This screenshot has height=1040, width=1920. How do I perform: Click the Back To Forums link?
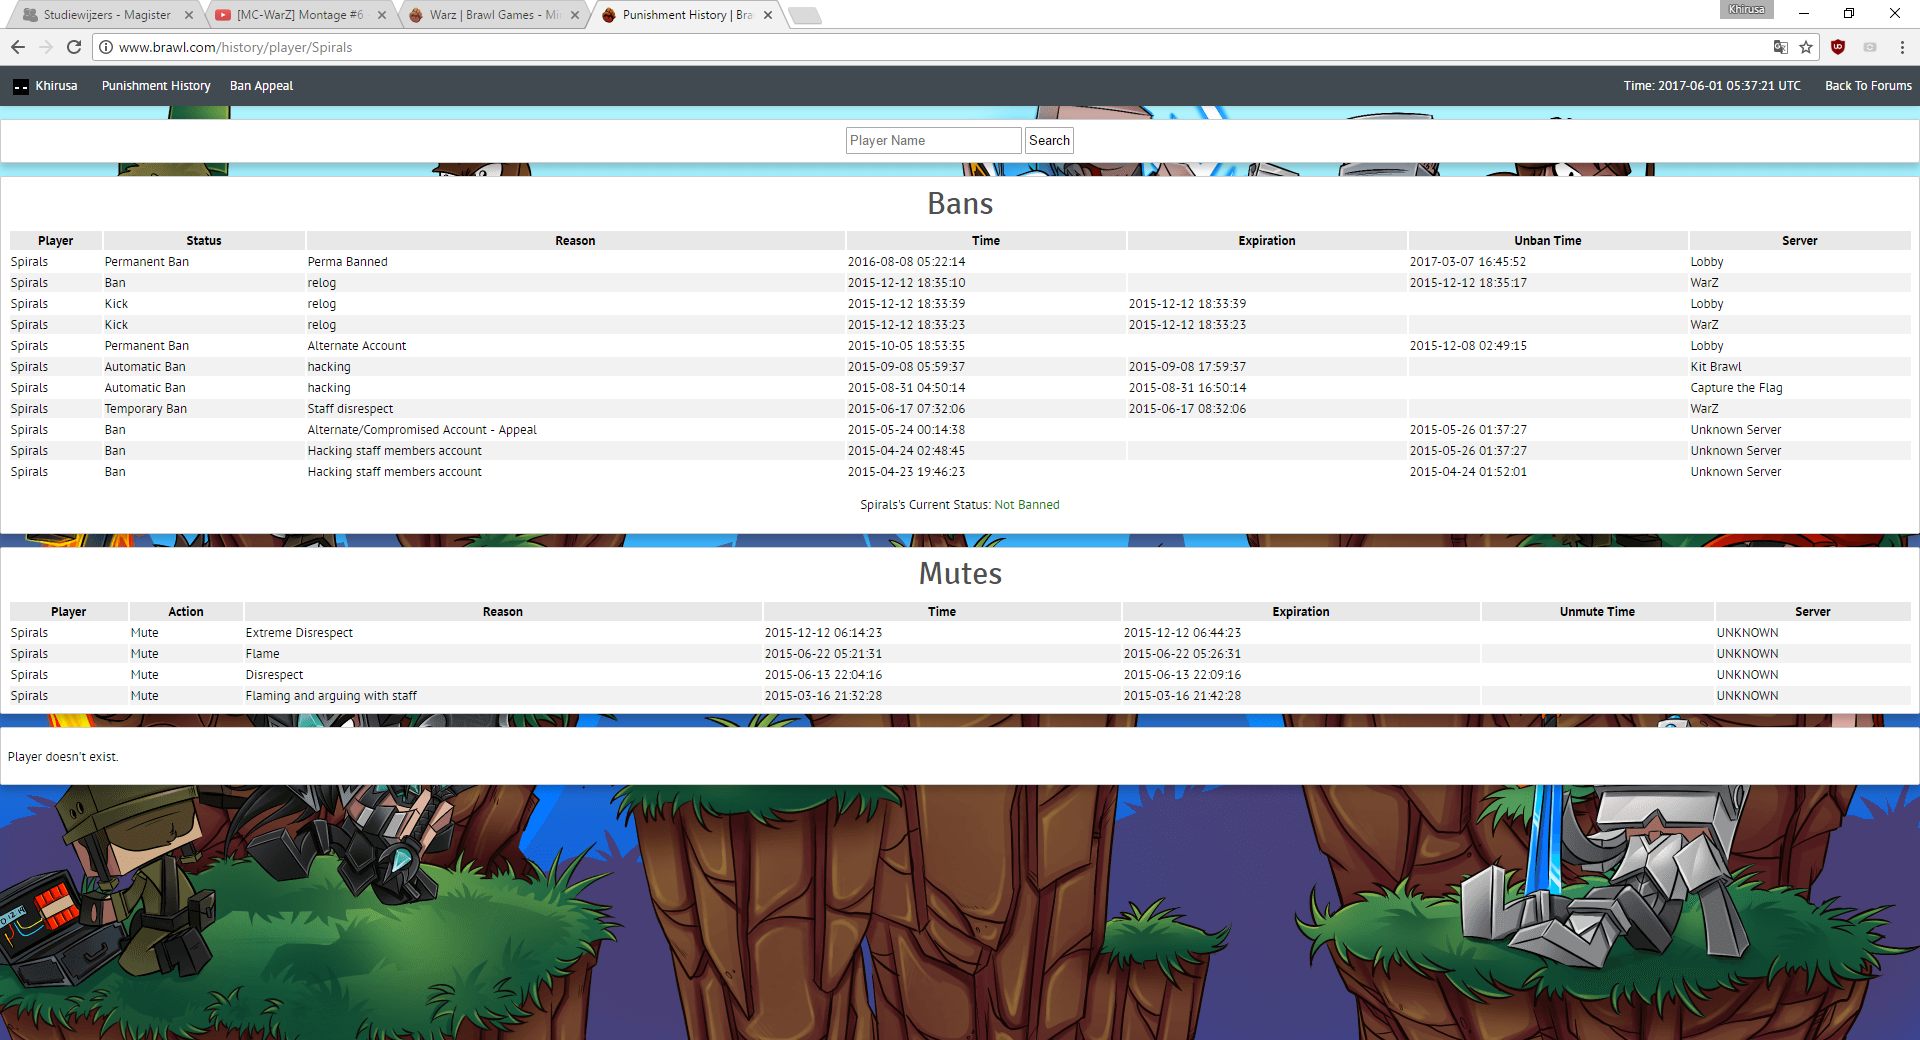[1868, 86]
